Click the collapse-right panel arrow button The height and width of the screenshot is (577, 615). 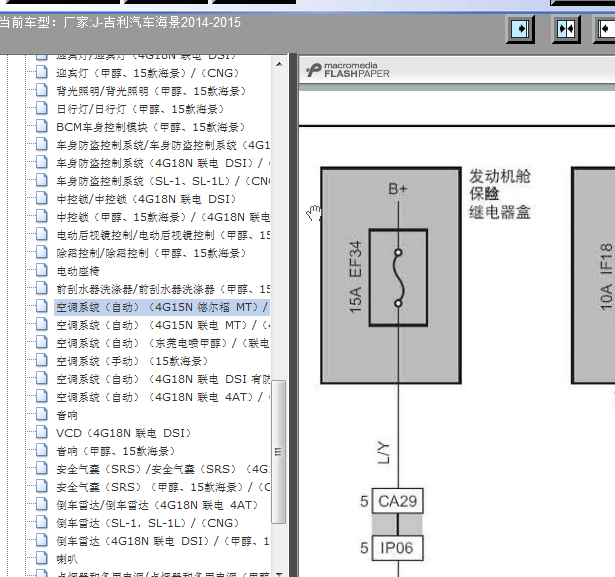[520, 29]
